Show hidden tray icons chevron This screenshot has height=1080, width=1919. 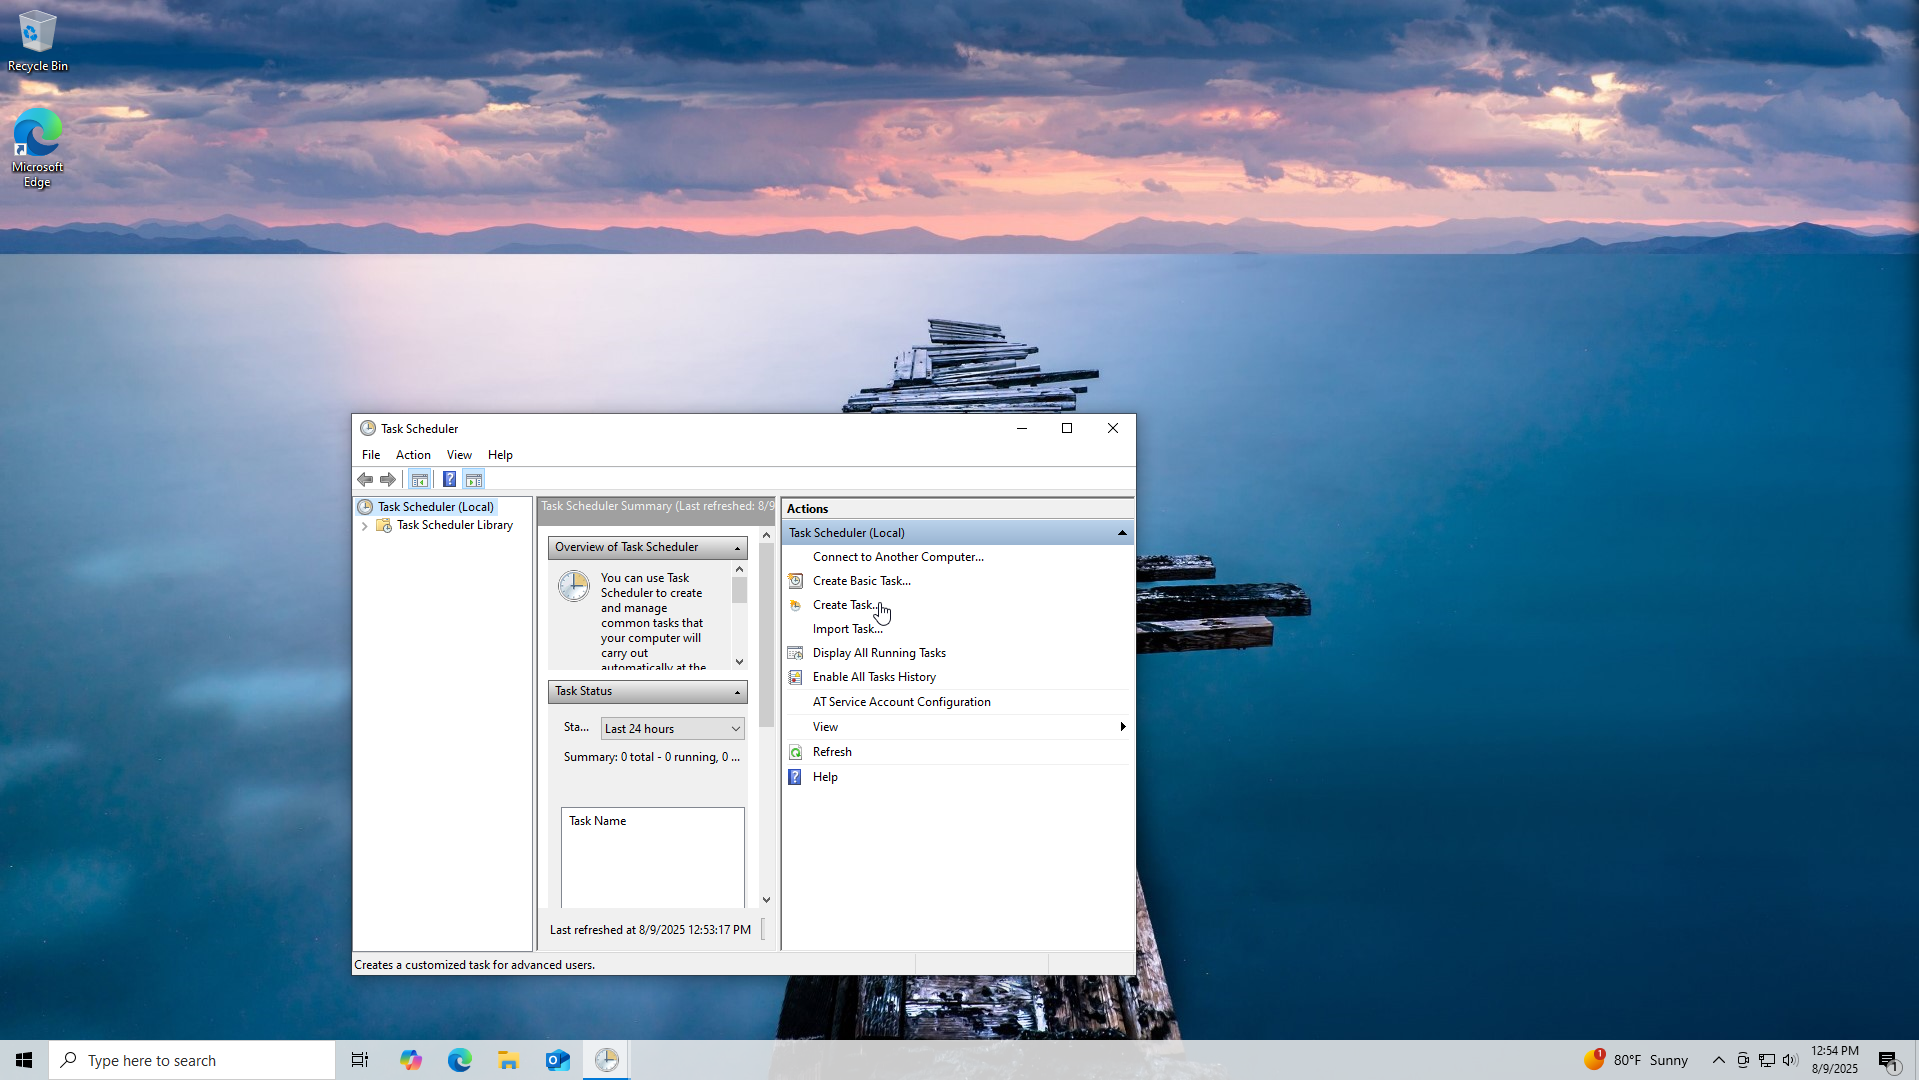point(1718,1060)
